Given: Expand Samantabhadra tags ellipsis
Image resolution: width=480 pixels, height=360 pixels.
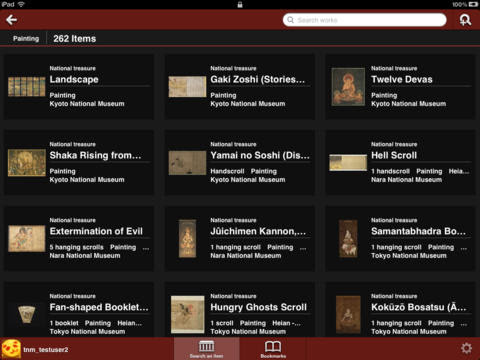Looking at the screenshot, I should pyautogui.click(x=464, y=248).
